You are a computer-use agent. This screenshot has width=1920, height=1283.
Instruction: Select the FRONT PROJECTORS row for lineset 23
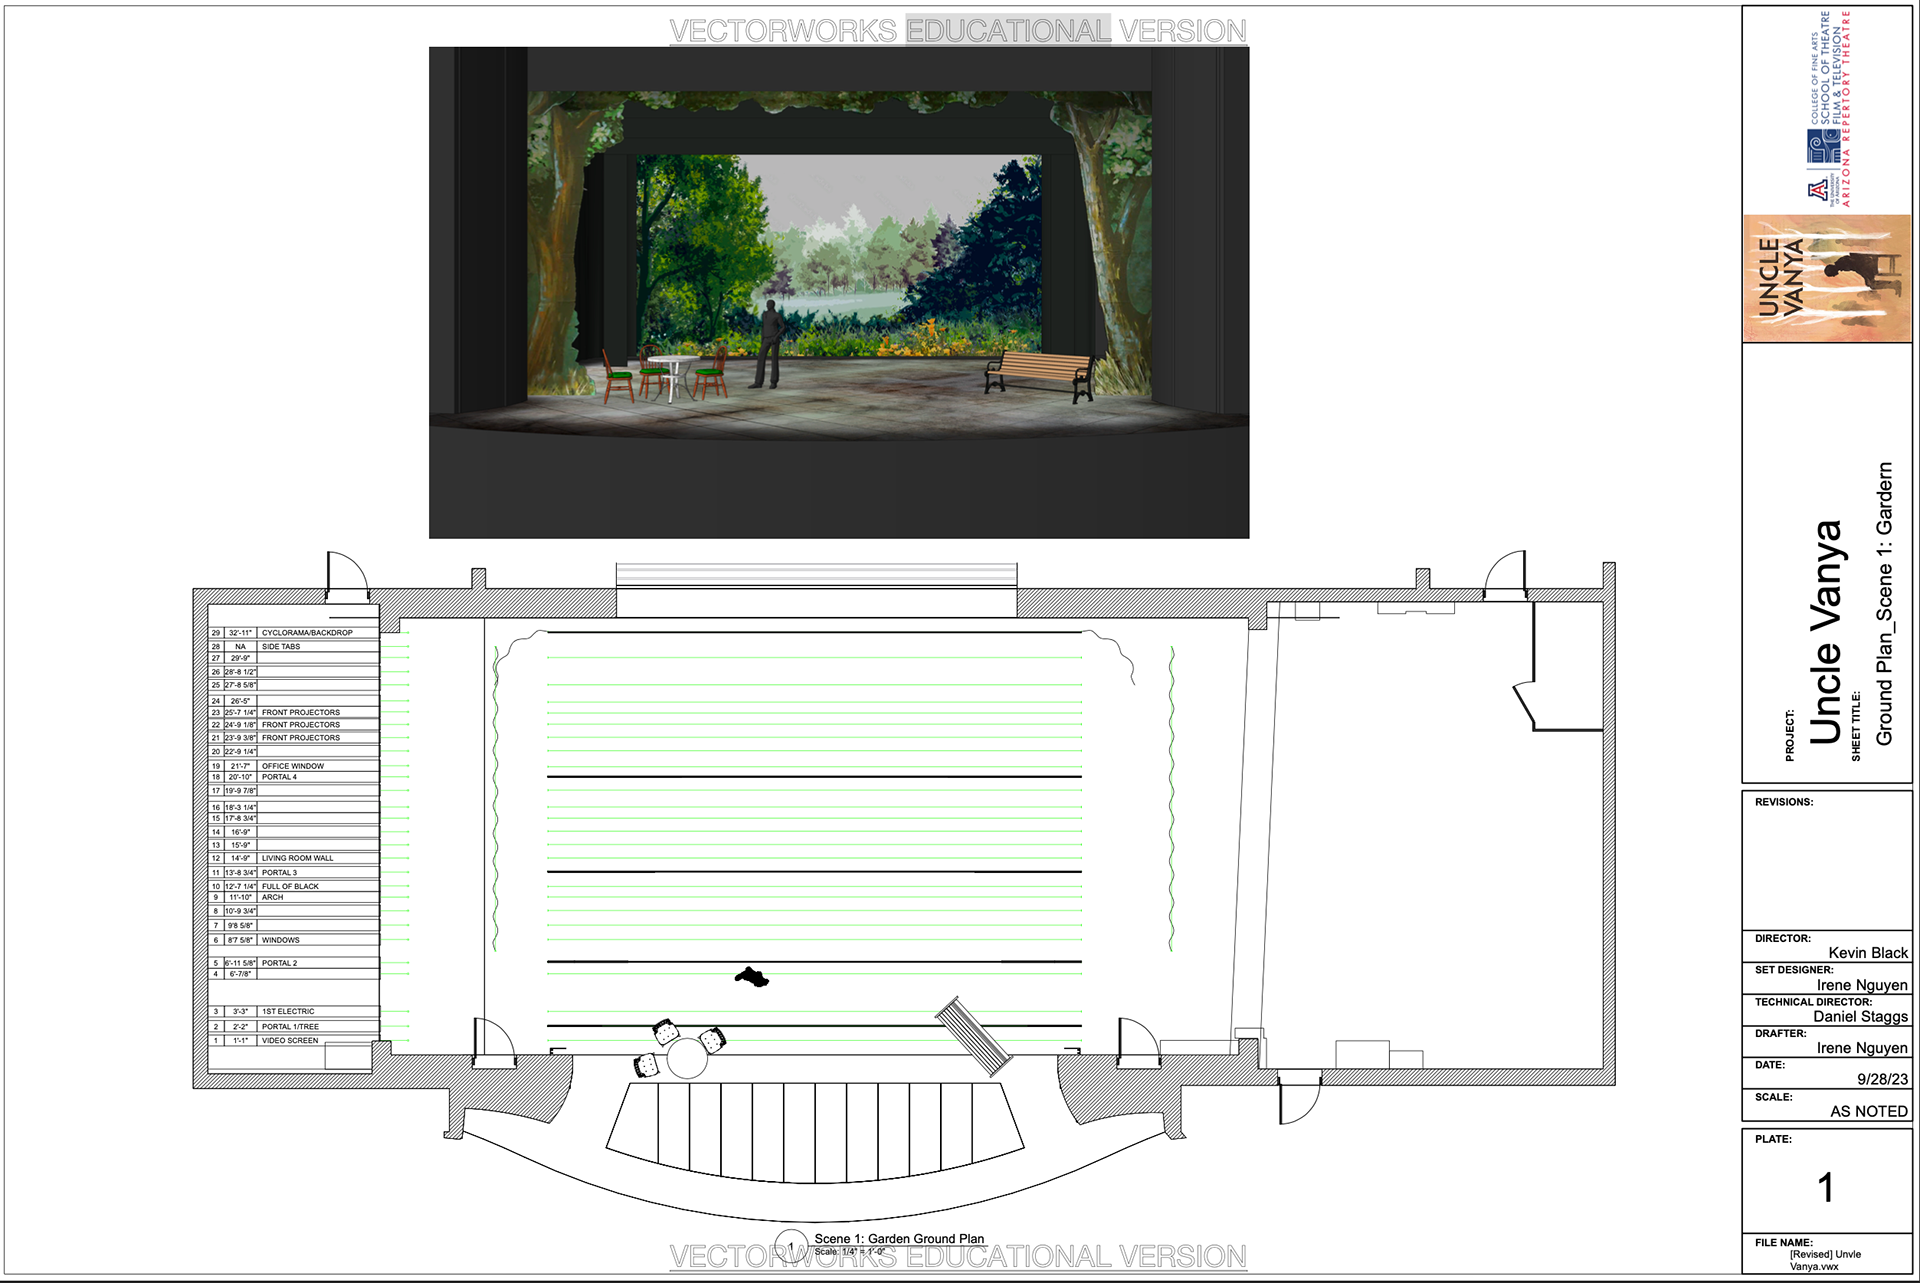300,712
